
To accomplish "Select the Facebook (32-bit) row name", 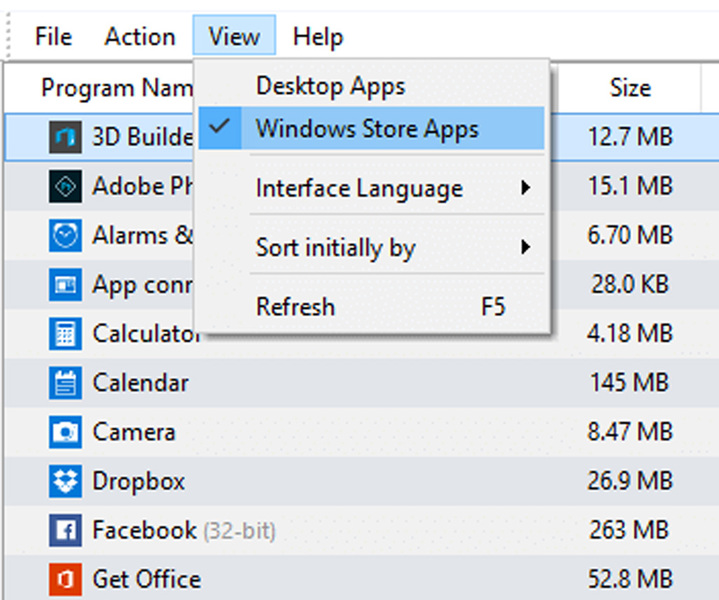I will (184, 530).
